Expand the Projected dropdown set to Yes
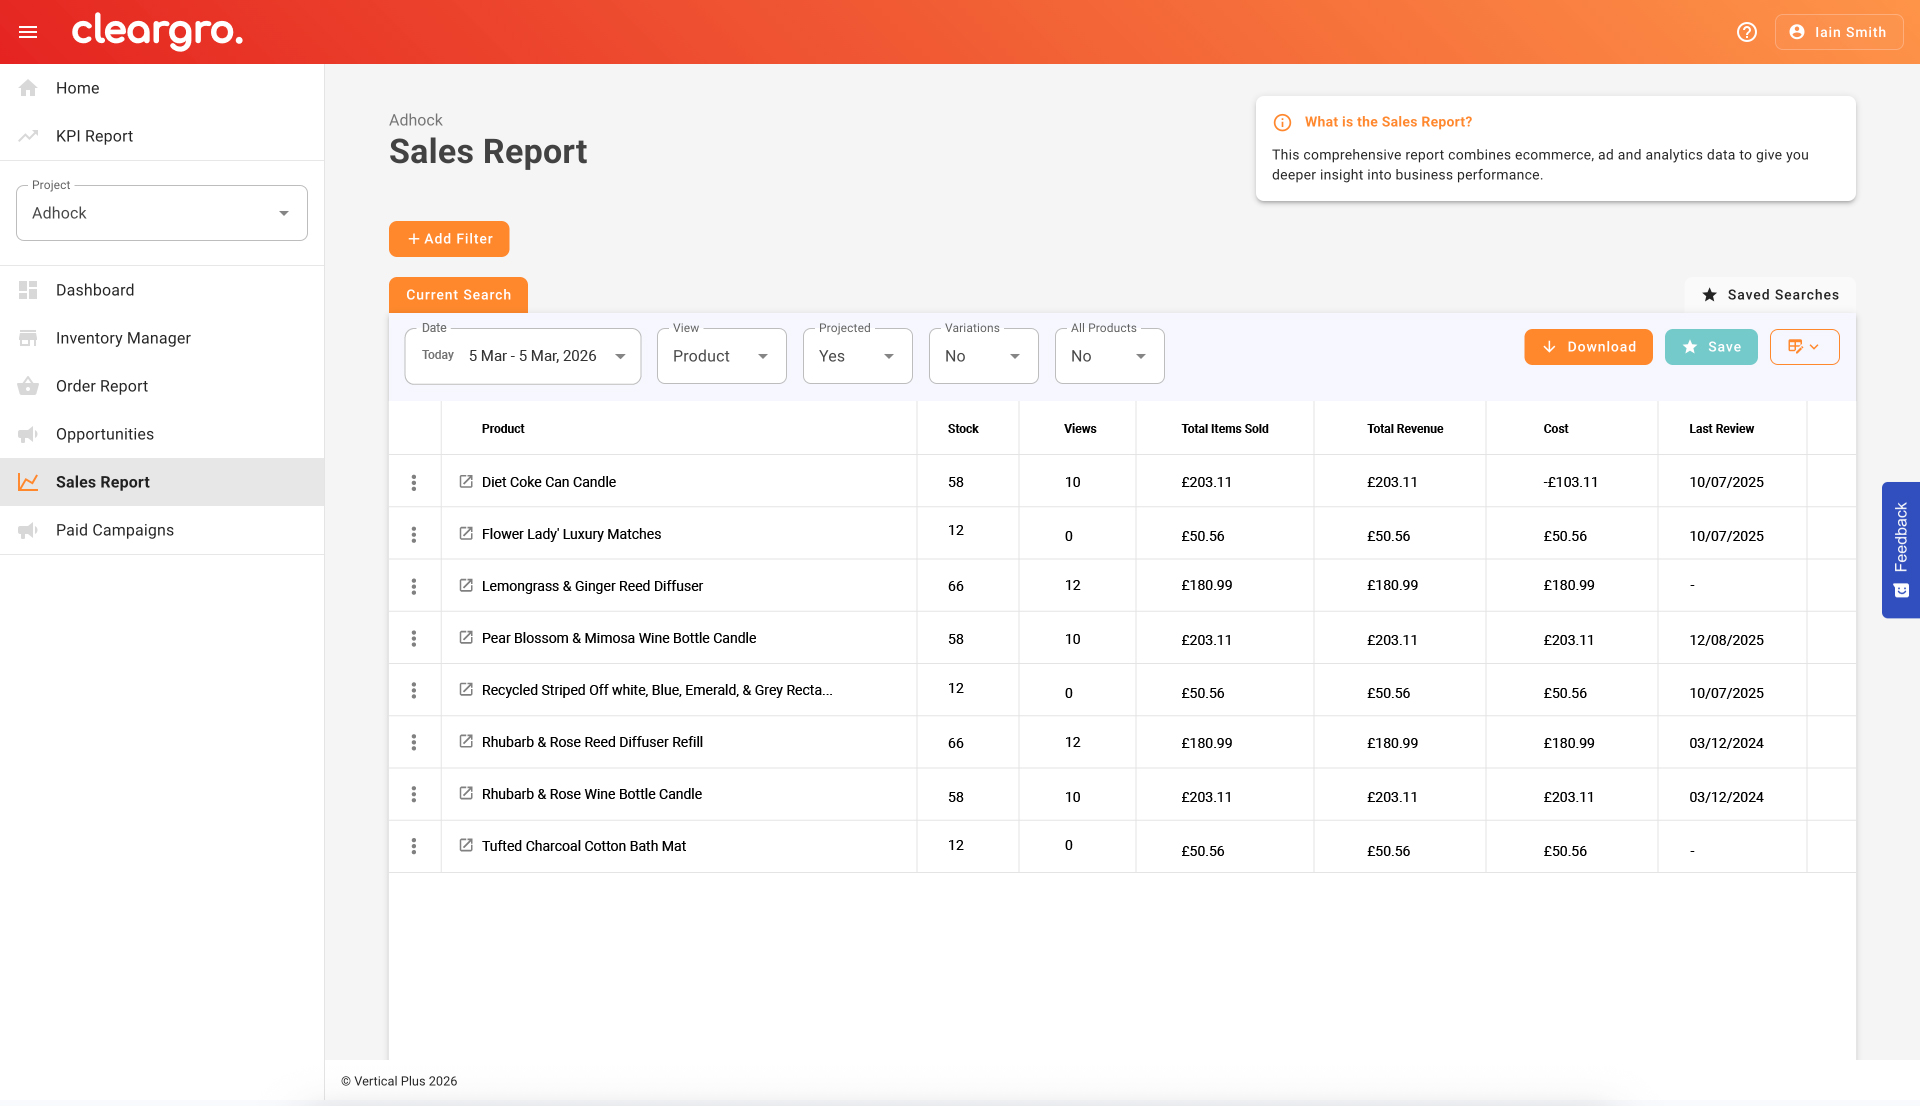This screenshot has height=1107, width=1920. [857, 356]
